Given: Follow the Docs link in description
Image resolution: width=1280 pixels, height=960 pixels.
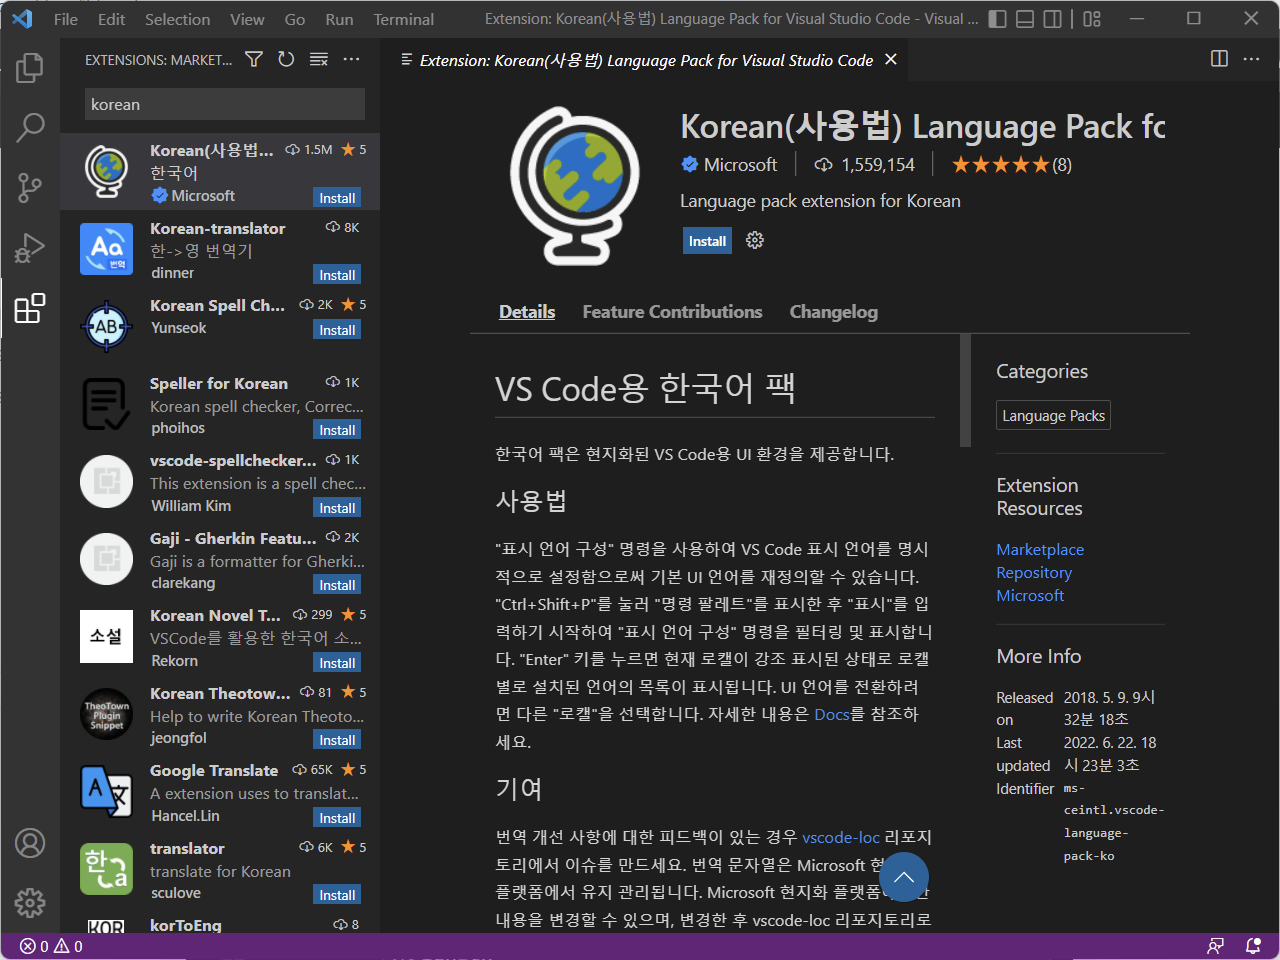Looking at the screenshot, I should [x=832, y=714].
